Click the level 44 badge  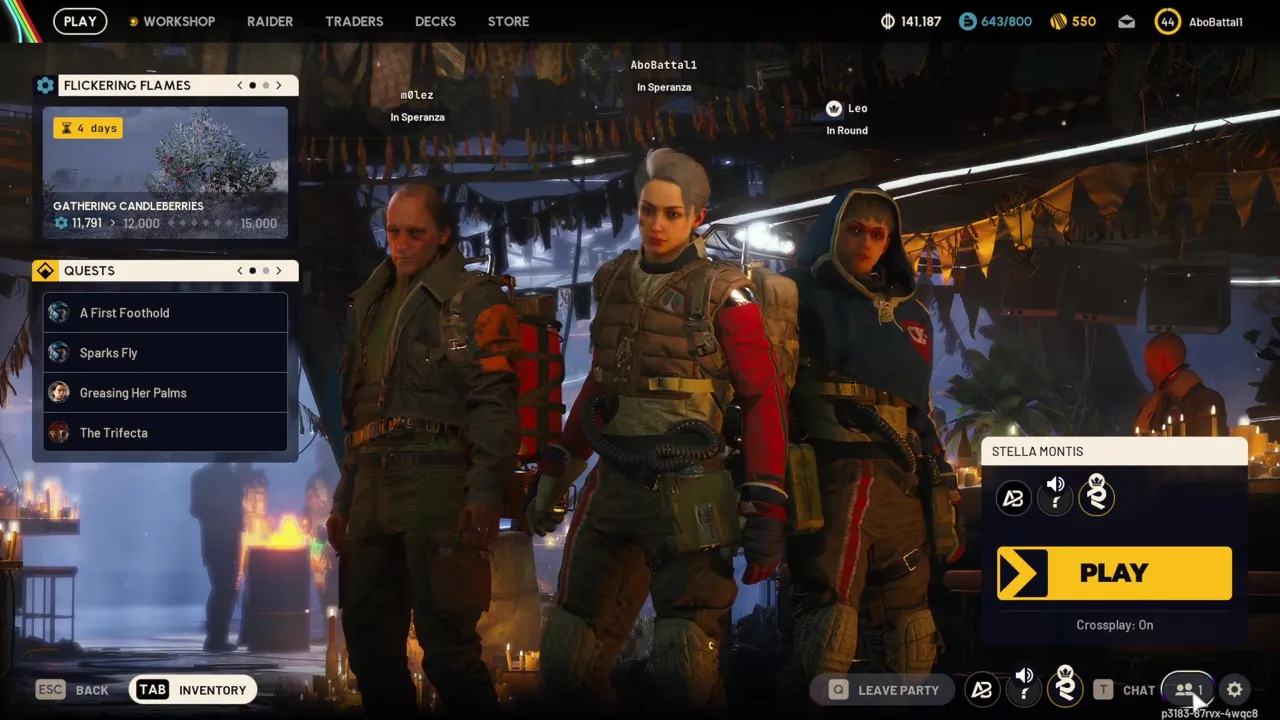point(1167,21)
